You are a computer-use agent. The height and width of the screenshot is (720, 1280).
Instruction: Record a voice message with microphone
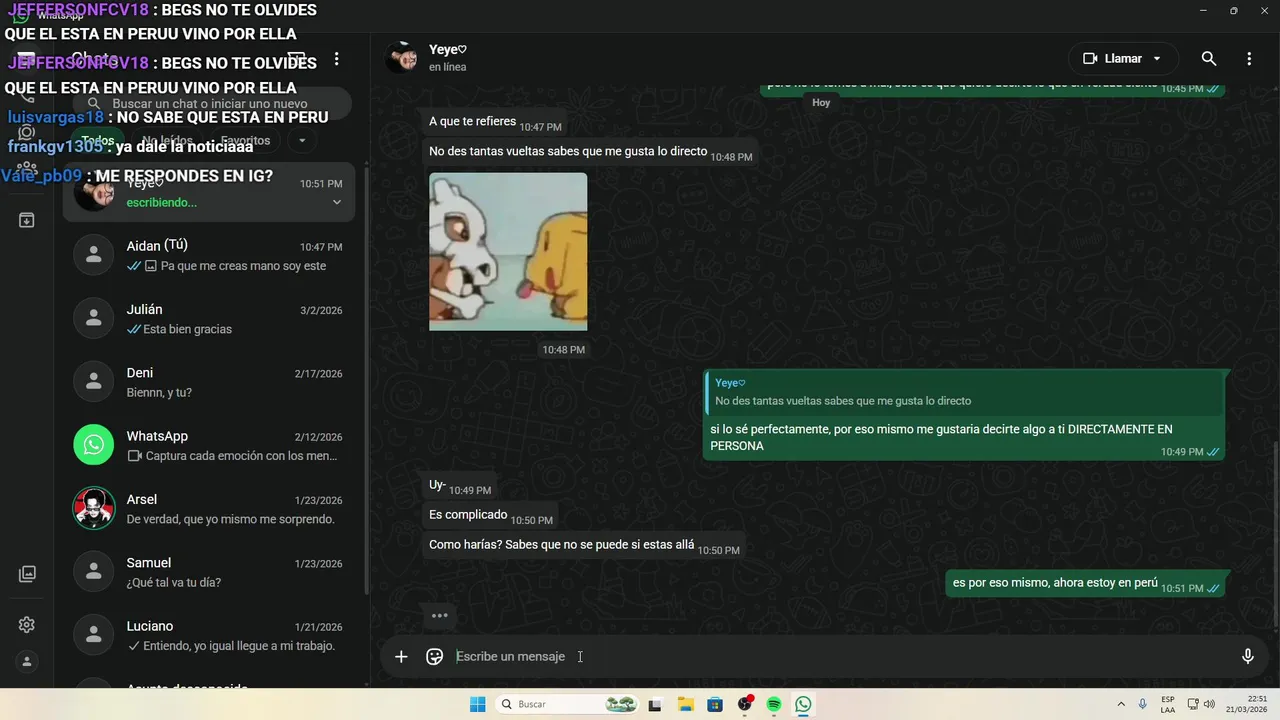click(1248, 657)
